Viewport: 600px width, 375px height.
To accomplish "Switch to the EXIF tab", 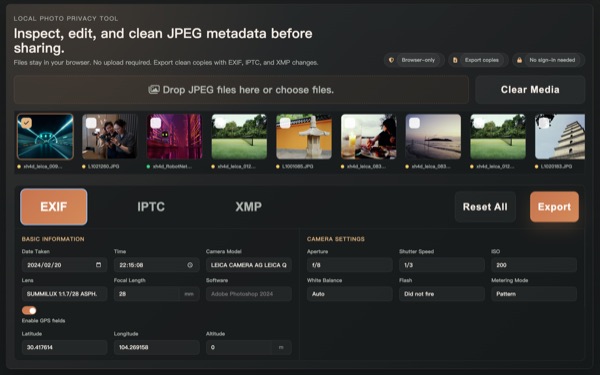I will [54, 207].
